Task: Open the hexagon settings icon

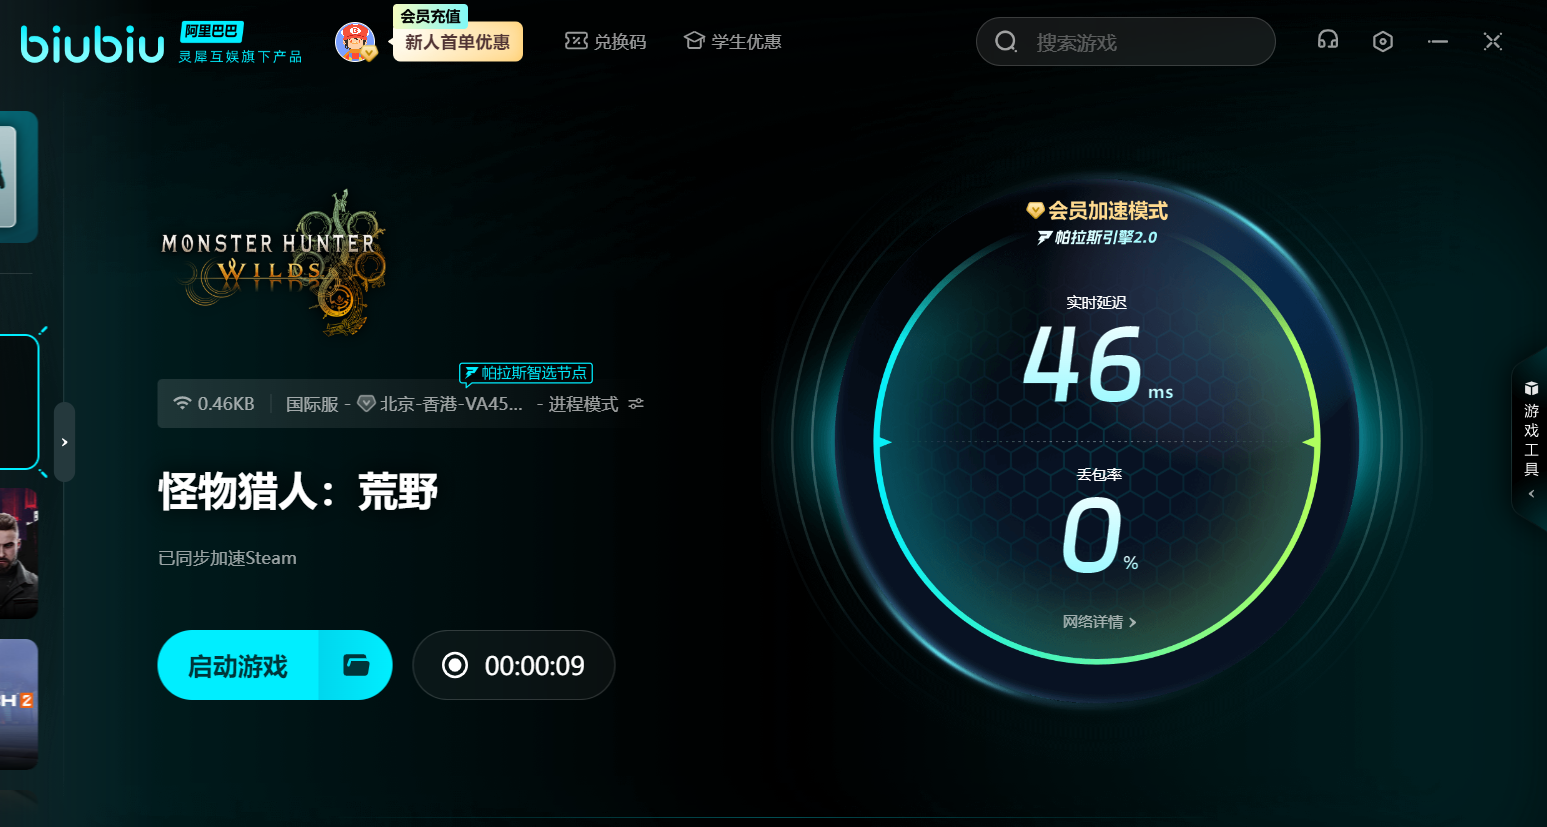Action: (x=1383, y=41)
